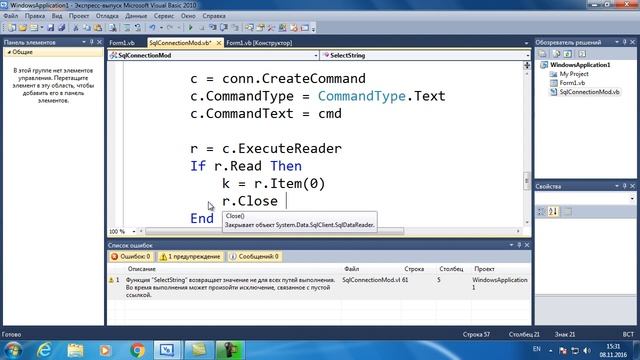Viewport: 640px width, 360px height.
Task: Select Form1.vb in Solution Explorer tree
Action: coord(572,83)
